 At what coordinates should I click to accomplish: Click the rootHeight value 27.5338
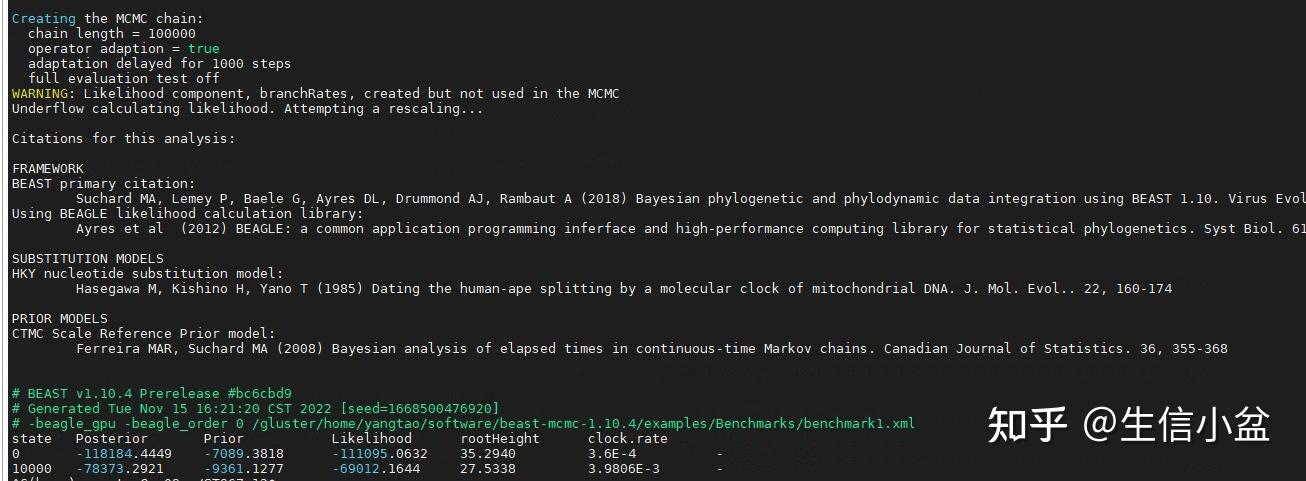[487, 468]
